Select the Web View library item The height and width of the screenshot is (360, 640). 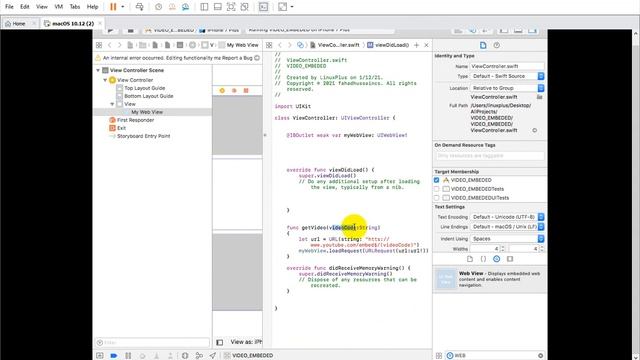[490, 279]
